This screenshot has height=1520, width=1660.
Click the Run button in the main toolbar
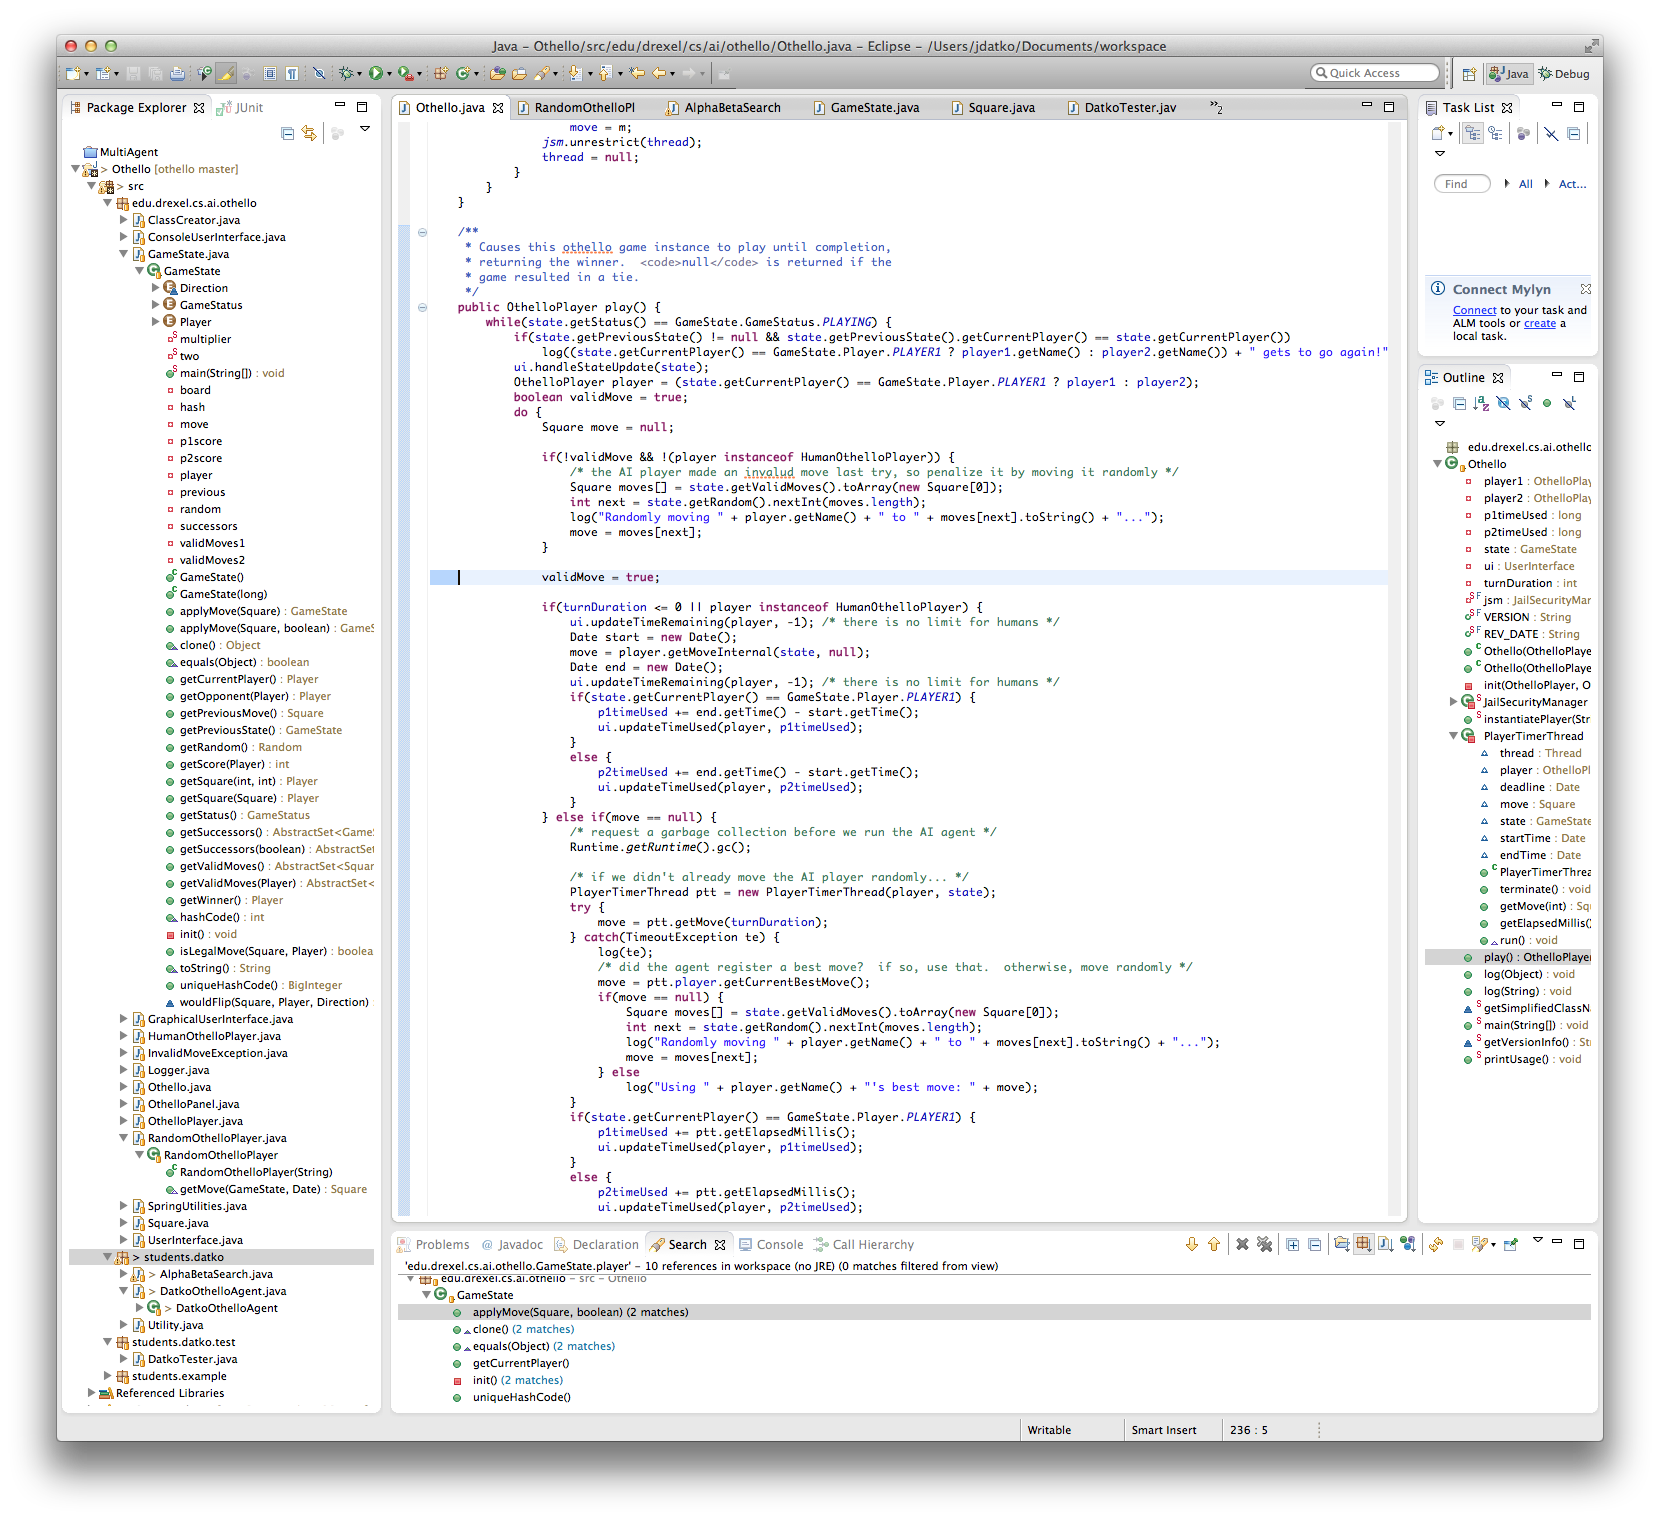pyautogui.click(x=375, y=73)
